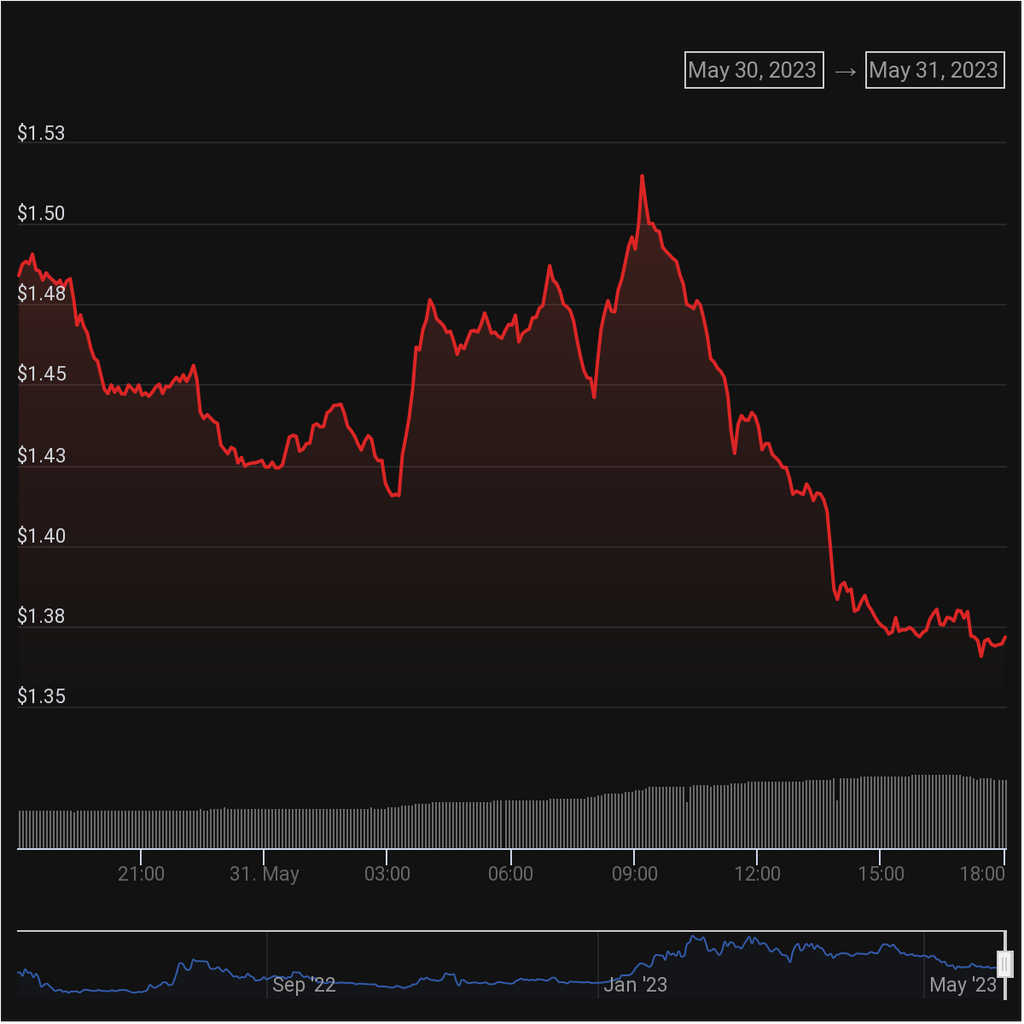Click the 06:00 time axis label
1024x1024 pixels.
pyautogui.click(x=511, y=874)
